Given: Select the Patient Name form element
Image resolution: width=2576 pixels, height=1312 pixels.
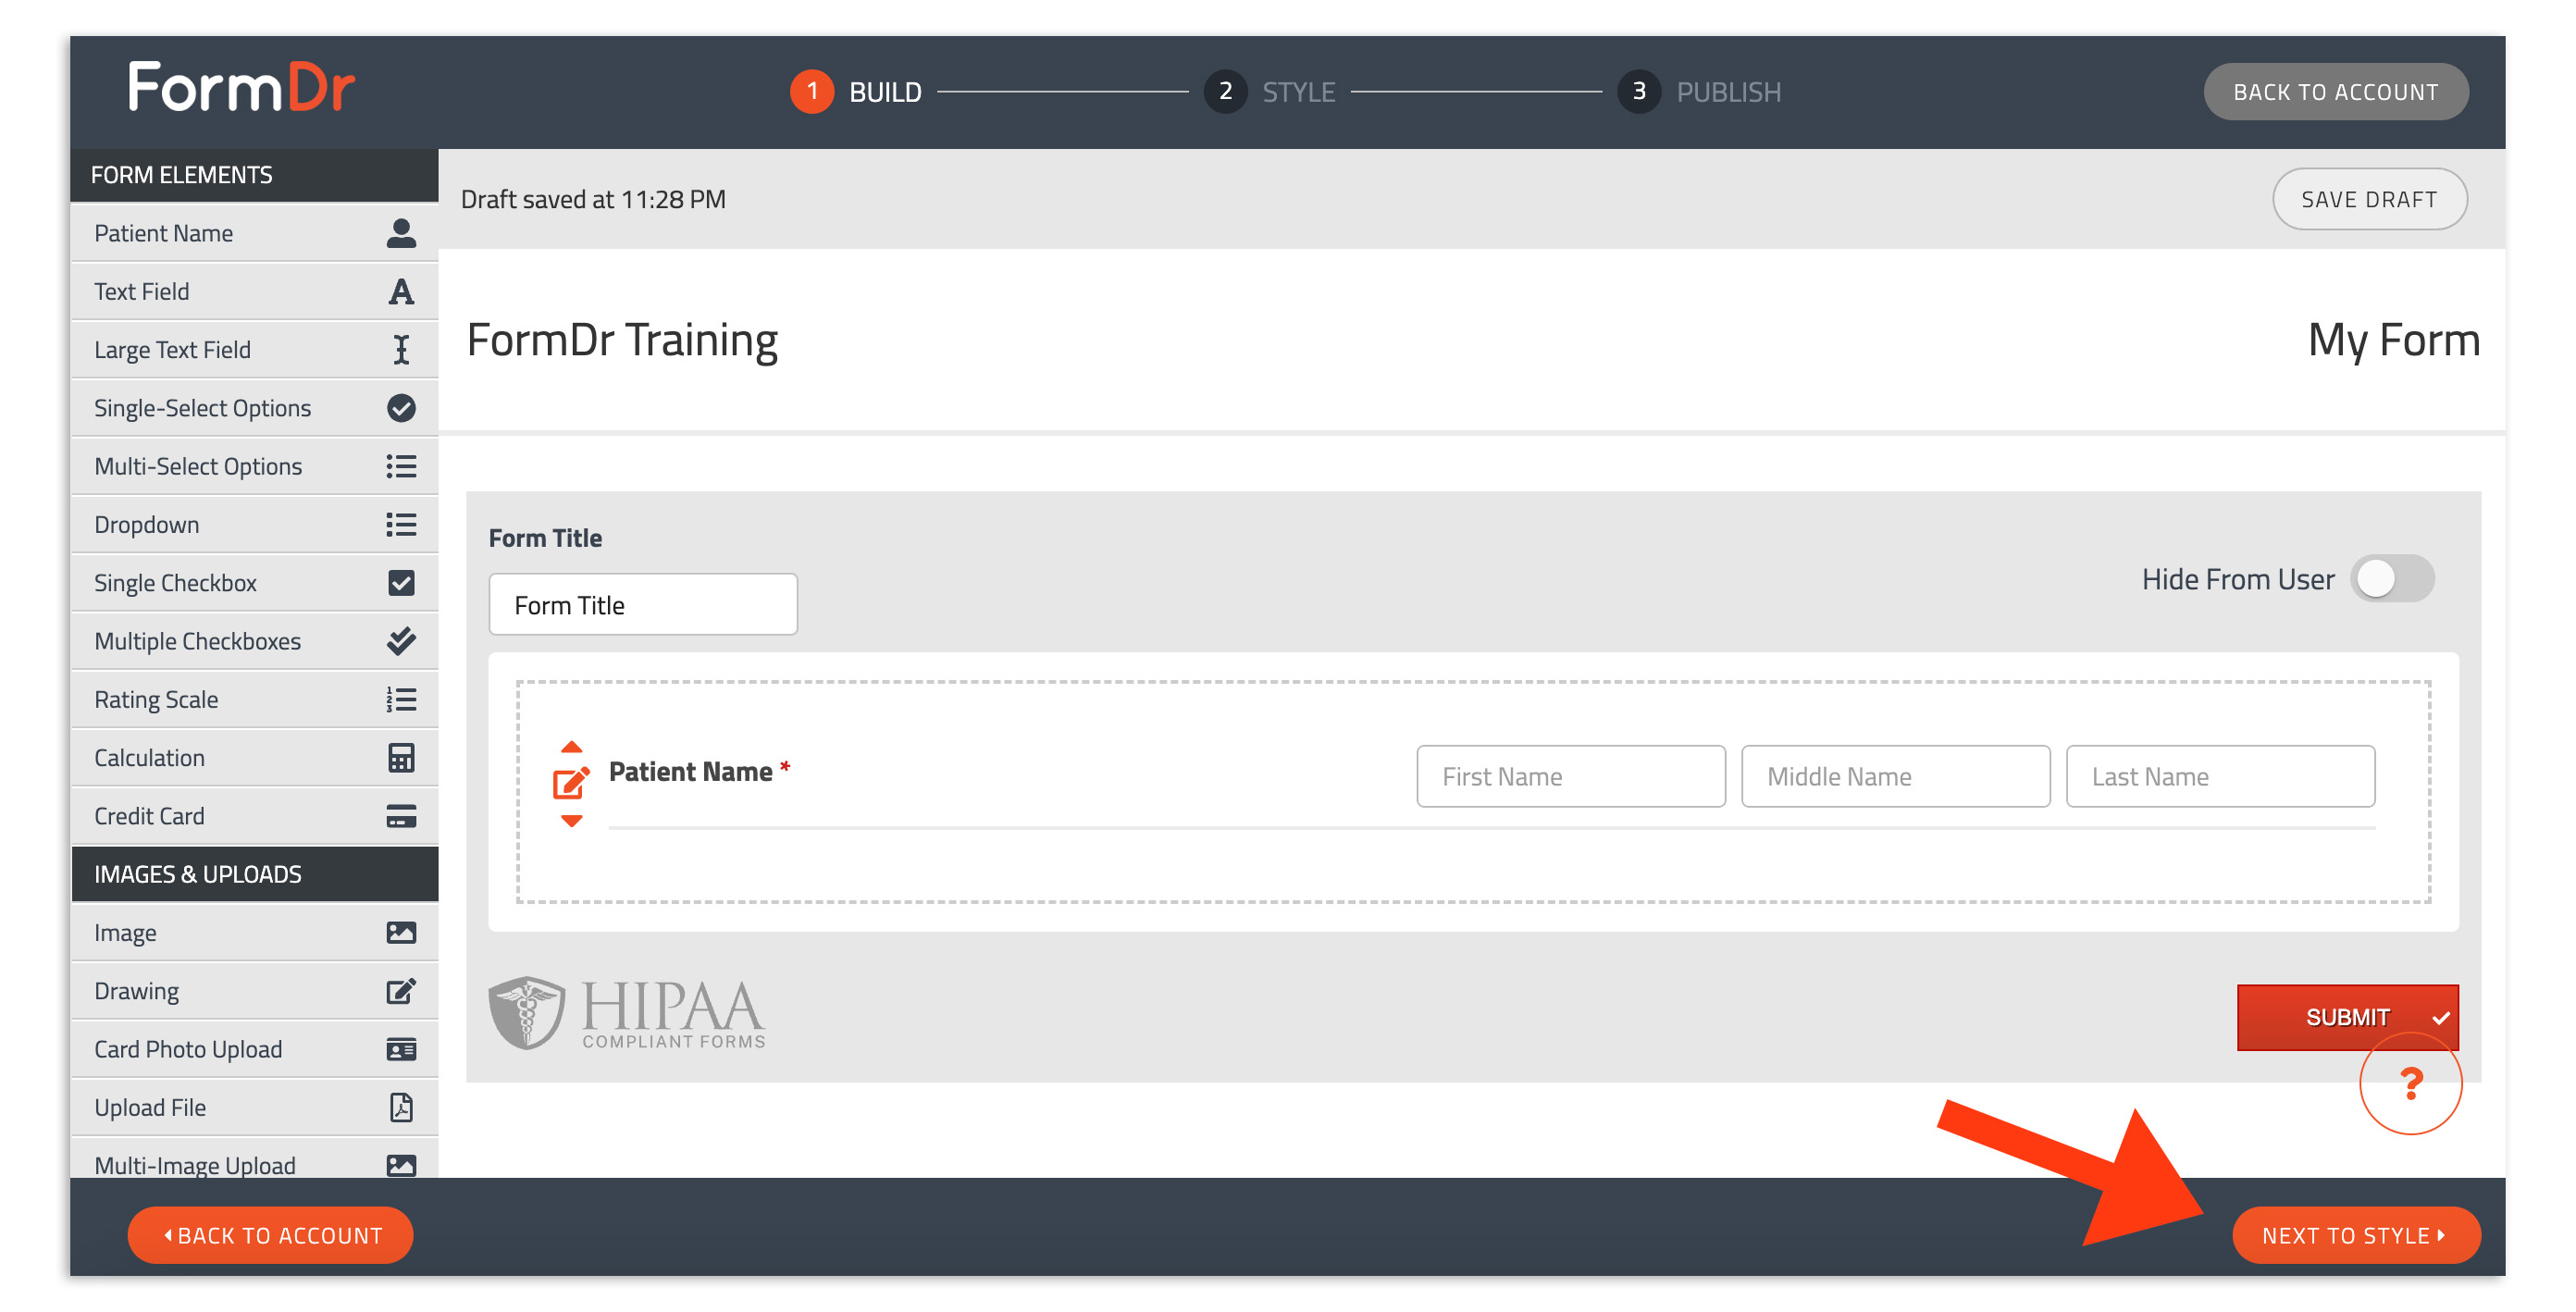Looking at the screenshot, I should (255, 233).
